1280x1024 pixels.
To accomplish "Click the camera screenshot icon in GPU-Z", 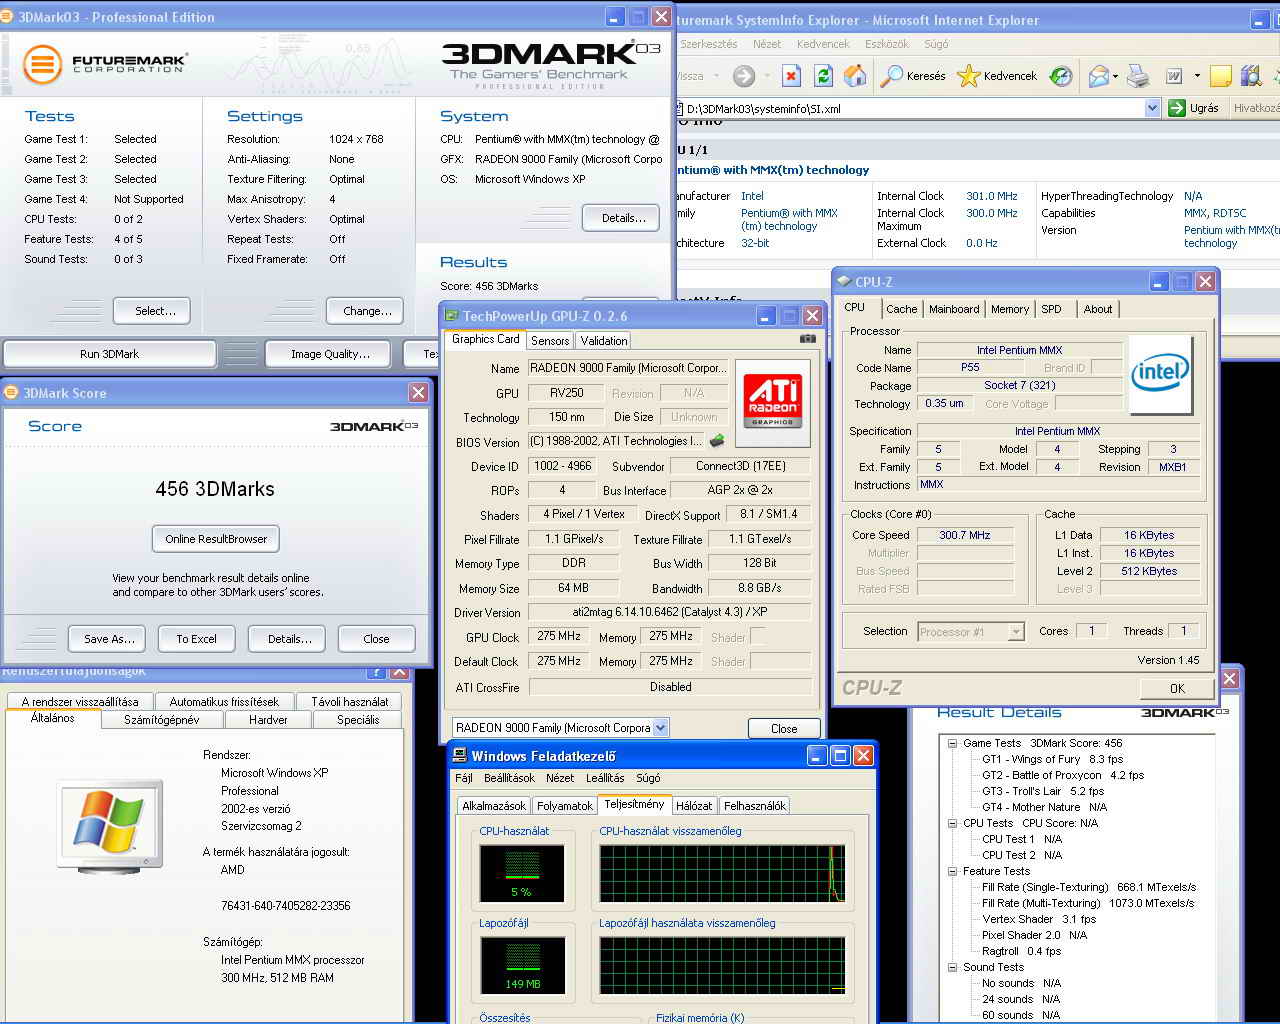I will (x=808, y=339).
